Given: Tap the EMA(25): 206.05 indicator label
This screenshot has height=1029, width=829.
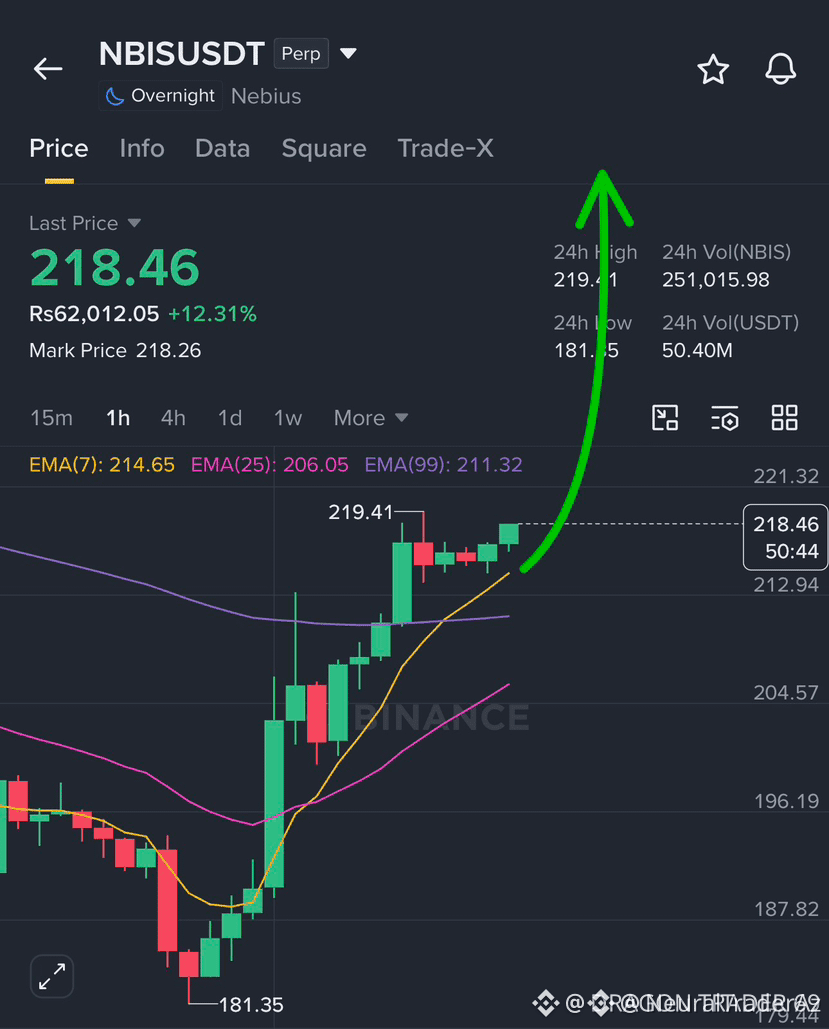Looking at the screenshot, I should tap(269, 465).
